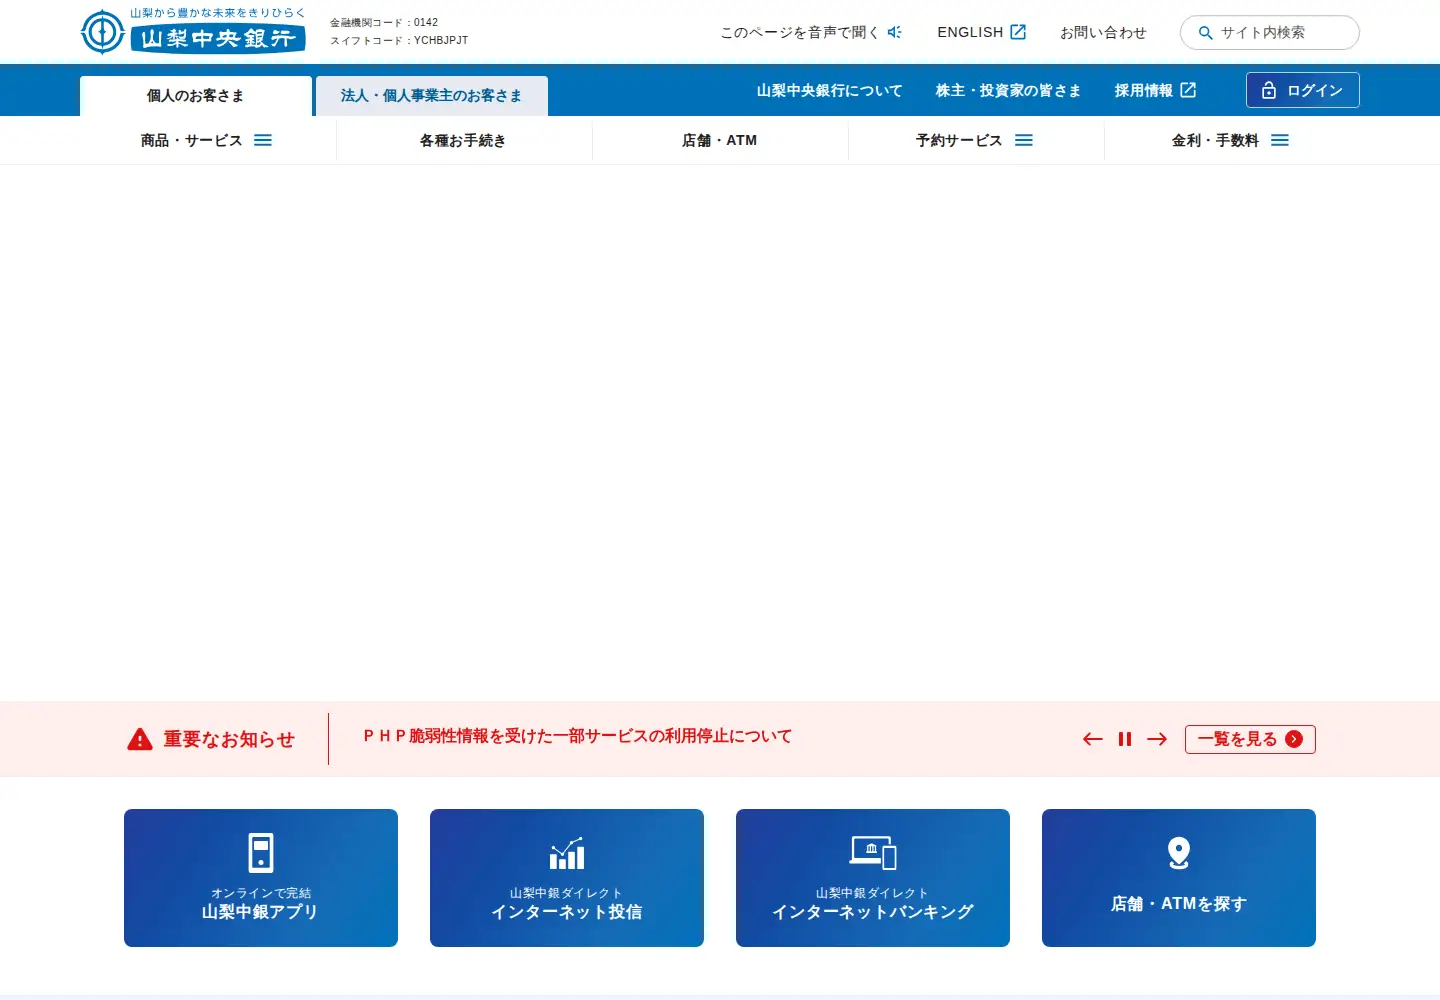Focus the サイト内検索 search field
Image resolution: width=1440 pixels, height=1000 pixels.
pos(1270,33)
